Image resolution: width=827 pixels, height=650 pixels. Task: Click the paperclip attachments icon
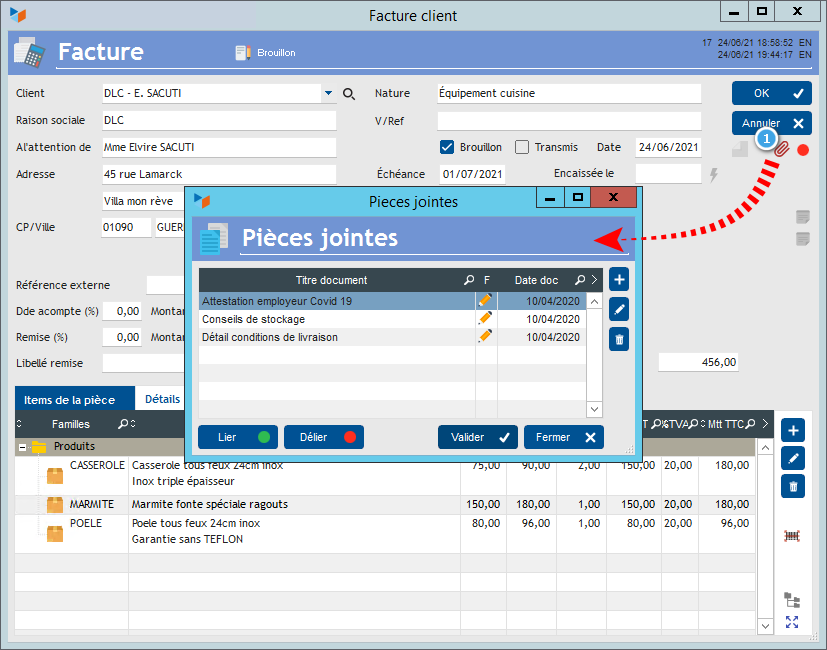click(782, 149)
